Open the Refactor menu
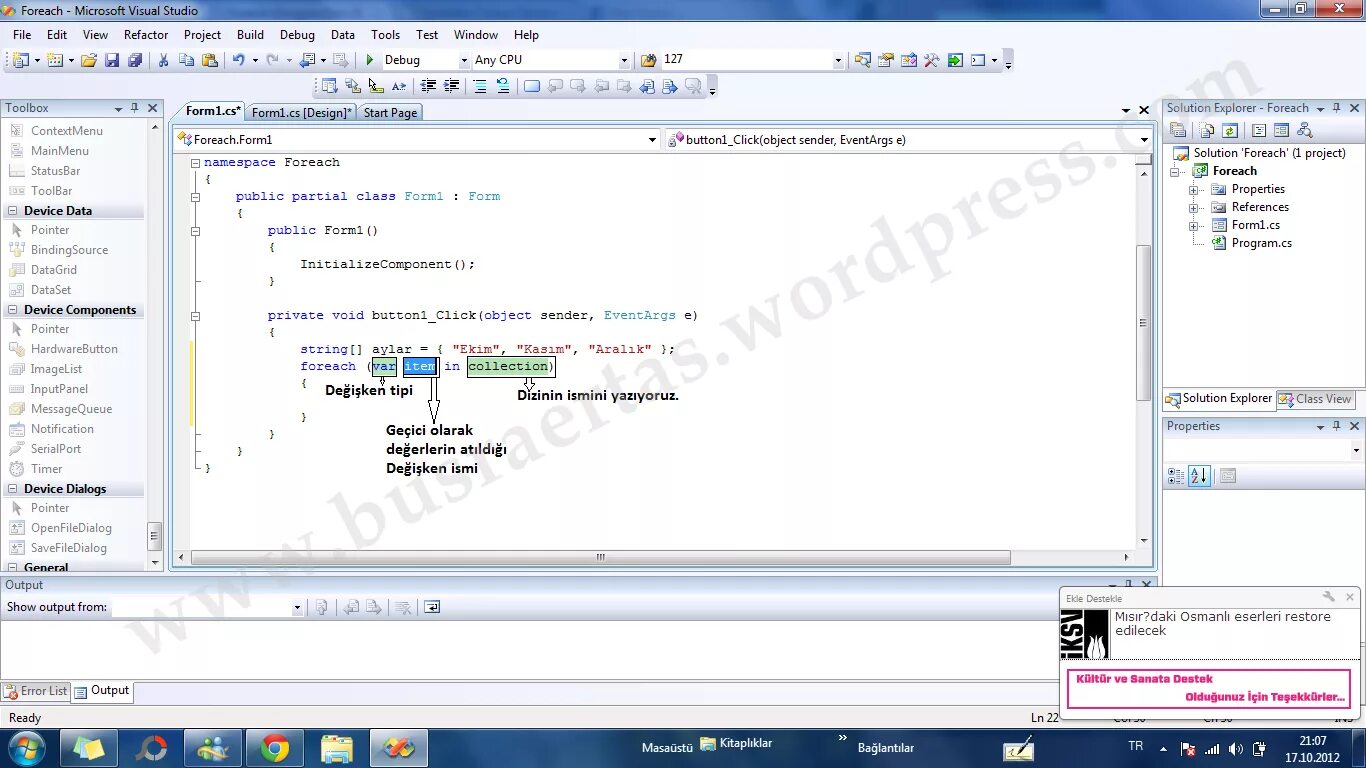Screen dimensions: 1366x768 click(x=146, y=34)
